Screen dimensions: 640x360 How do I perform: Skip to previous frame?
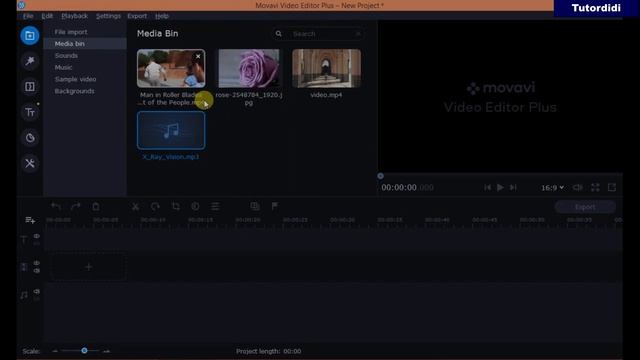(487, 187)
